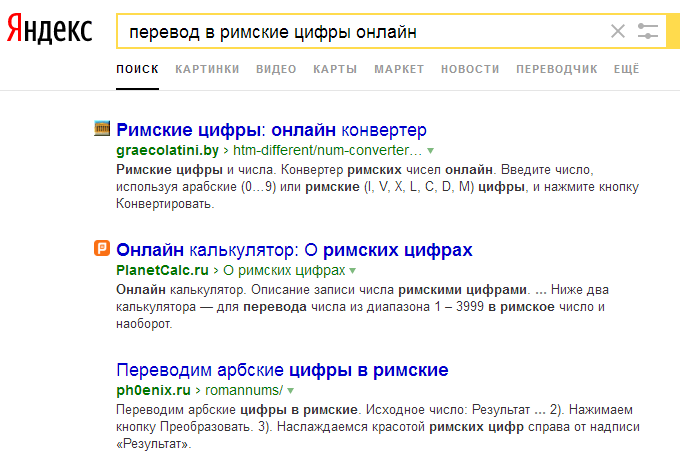Click snippet text 'Конвертер римских чисел онлайн'
The width and height of the screenshot is (680, 465).
click(x=387, y=170)
